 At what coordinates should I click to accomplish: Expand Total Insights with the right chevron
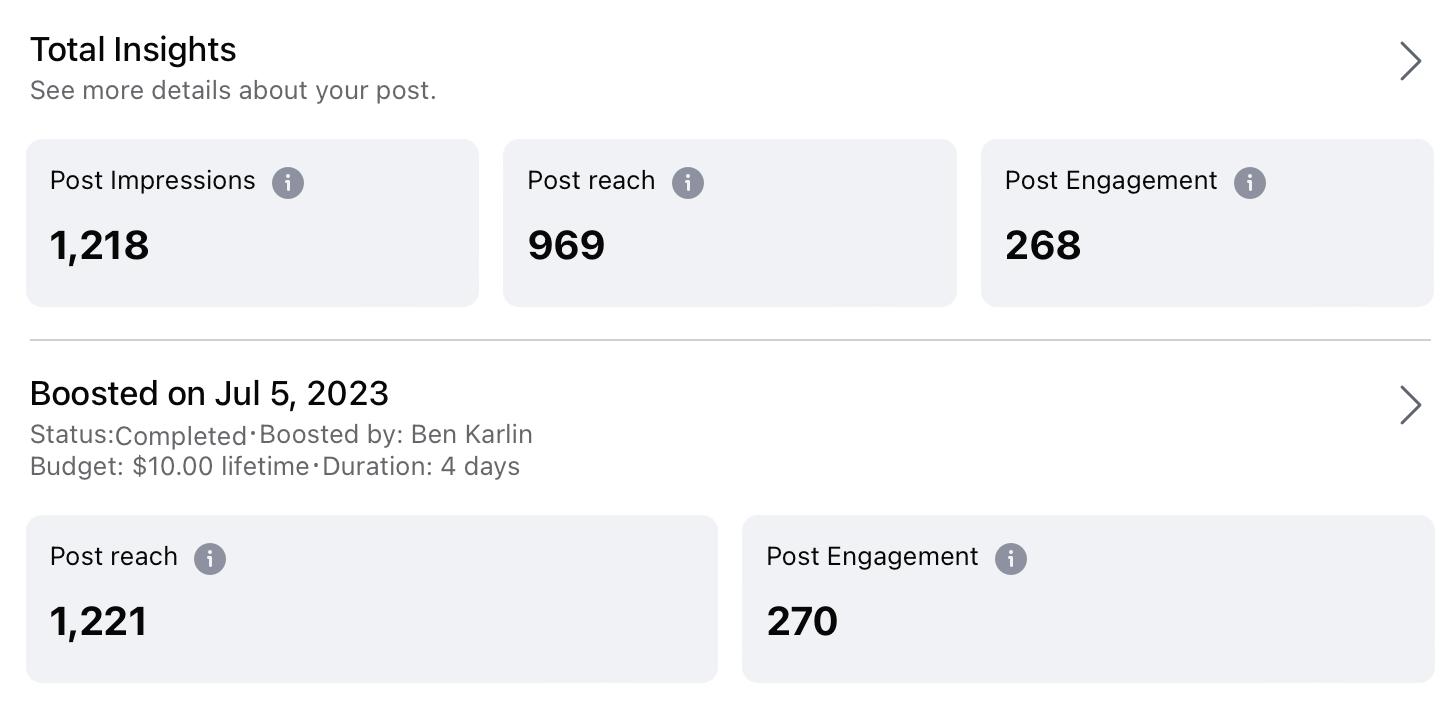point(1410,61)
